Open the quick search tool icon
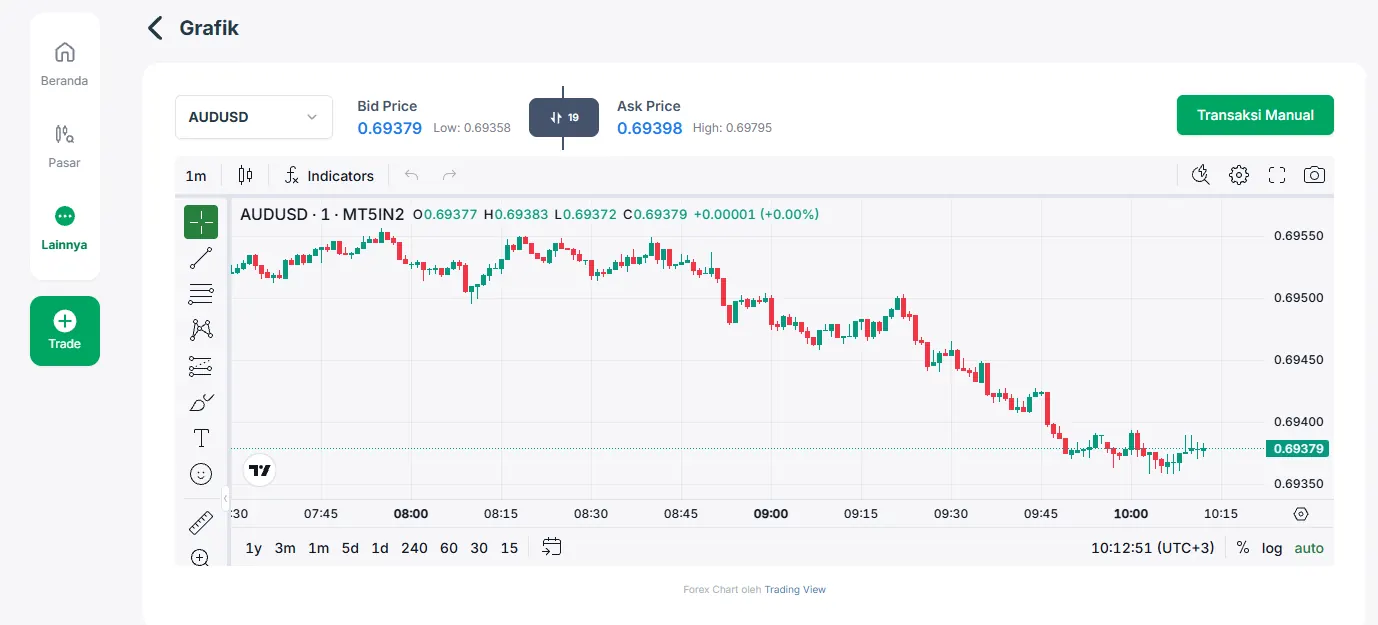This screenshot has height=625, width=1378. point(1201,175)
